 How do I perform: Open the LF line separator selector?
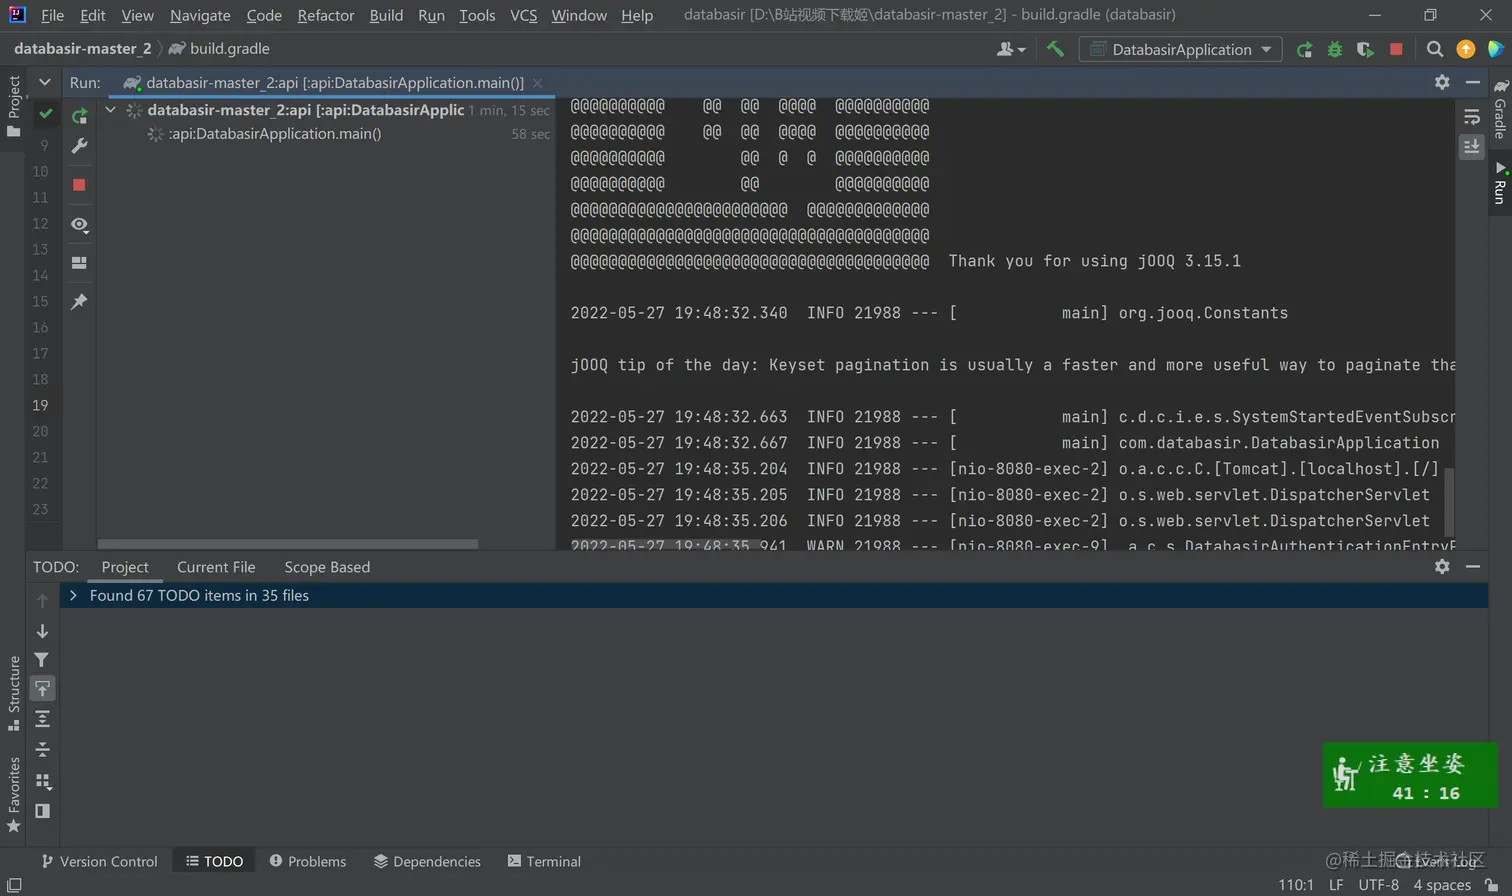tap(1336, 885)
